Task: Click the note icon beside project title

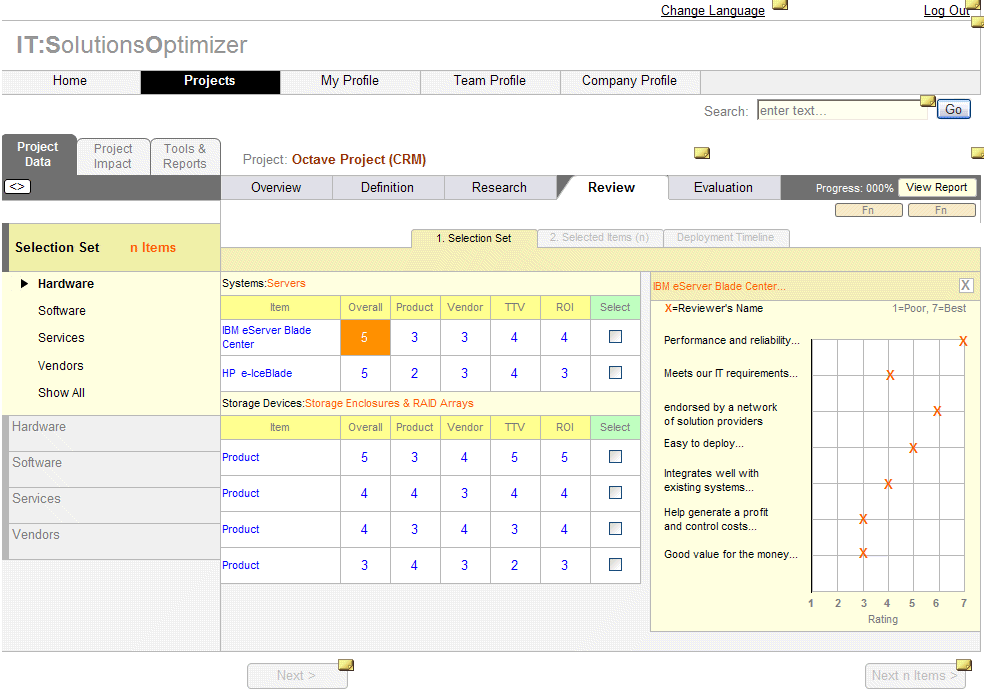Action: pyautogui.click(x=702, y=153)
